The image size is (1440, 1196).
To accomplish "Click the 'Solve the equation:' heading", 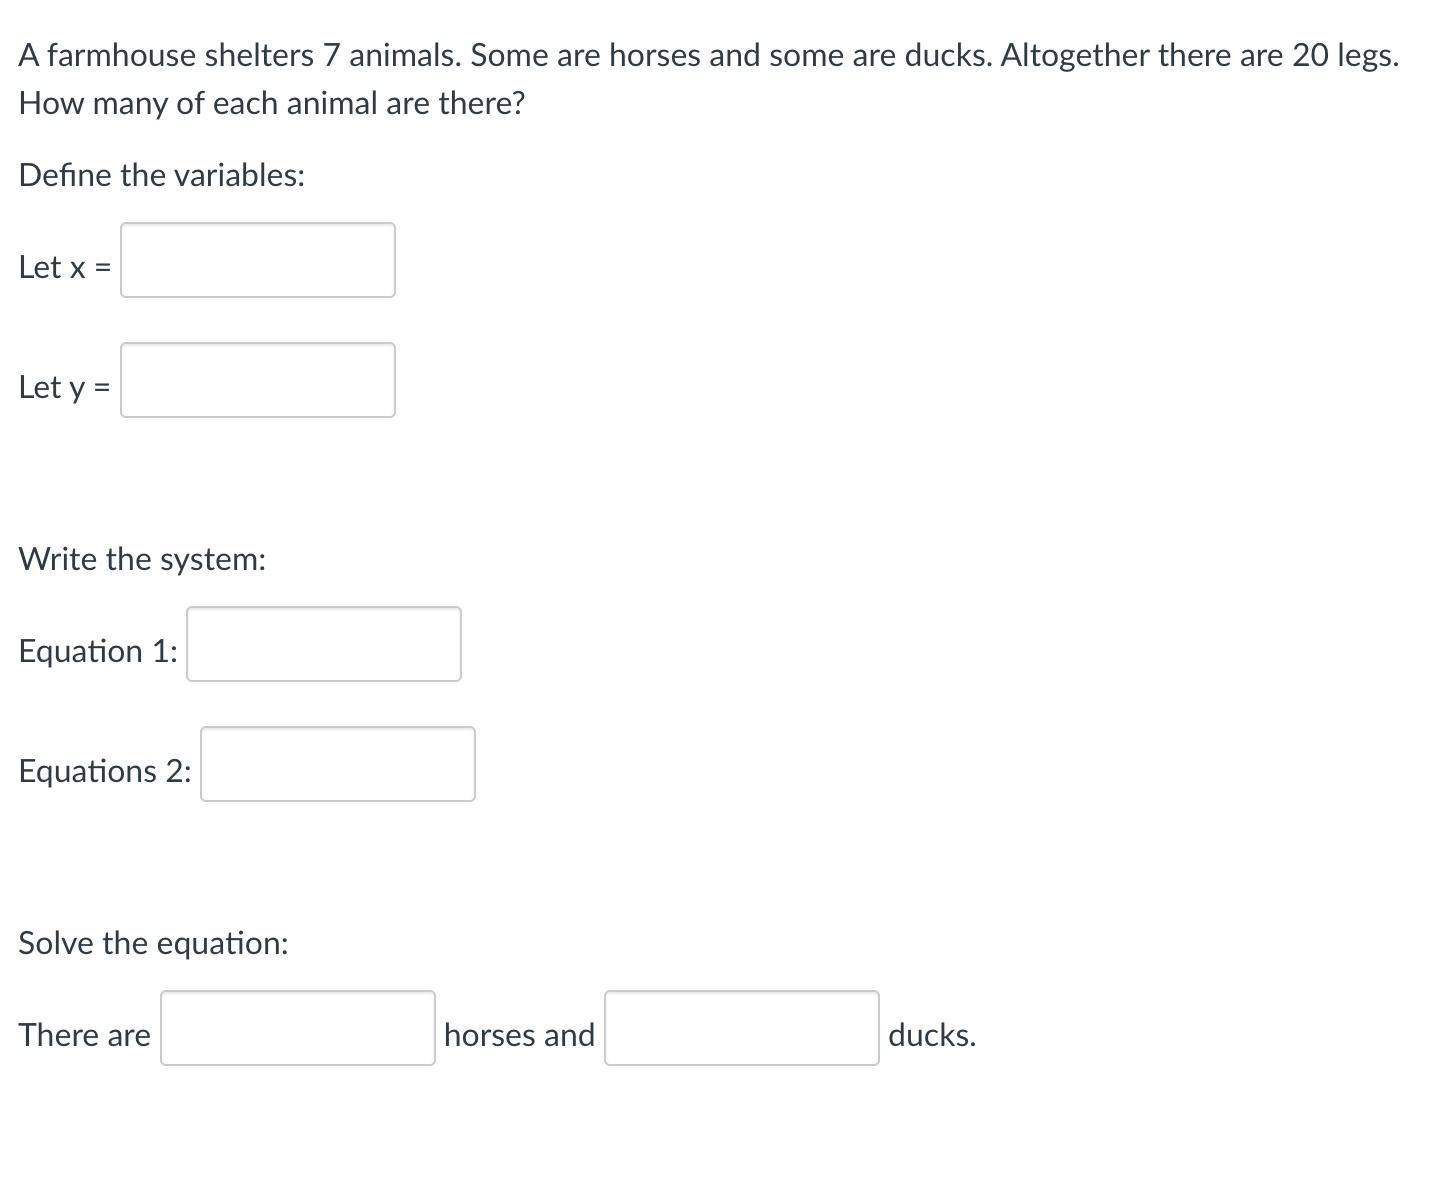I will [x=153, y=943].
